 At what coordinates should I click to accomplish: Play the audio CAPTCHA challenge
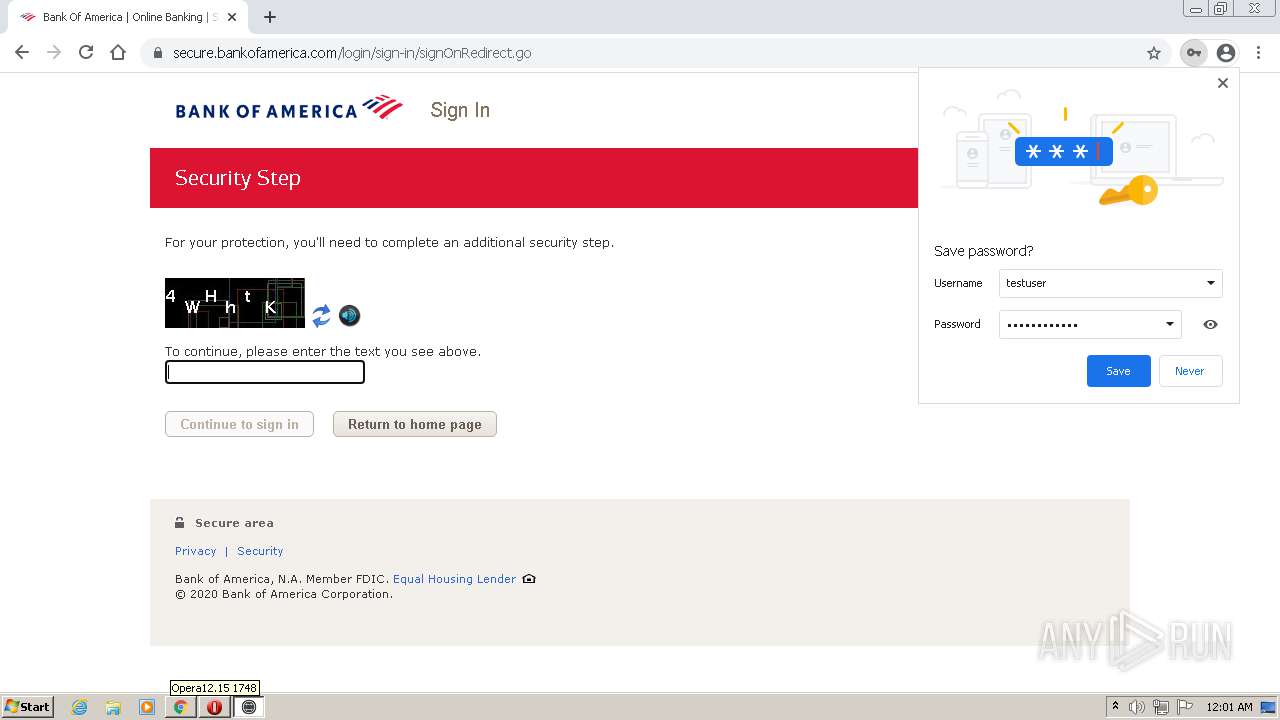coord(349,316)
